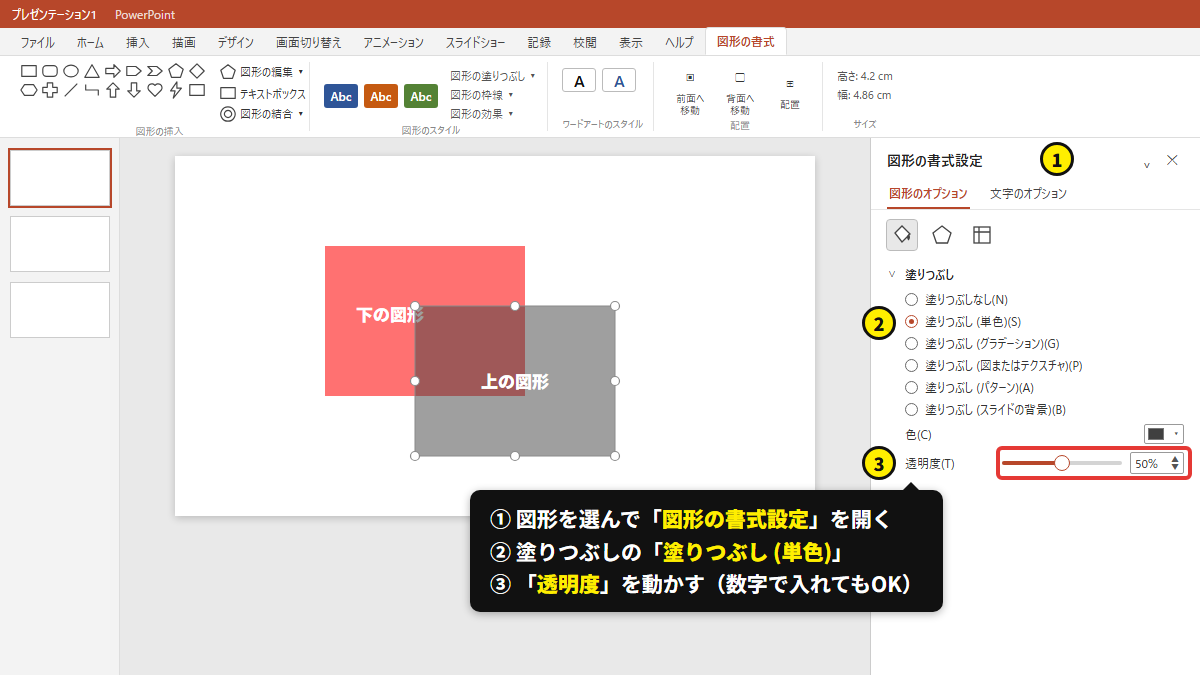This screenshot has width=1200, height=675.
Task: Select the oval shape in the gallery
Action: click(71, 71)
